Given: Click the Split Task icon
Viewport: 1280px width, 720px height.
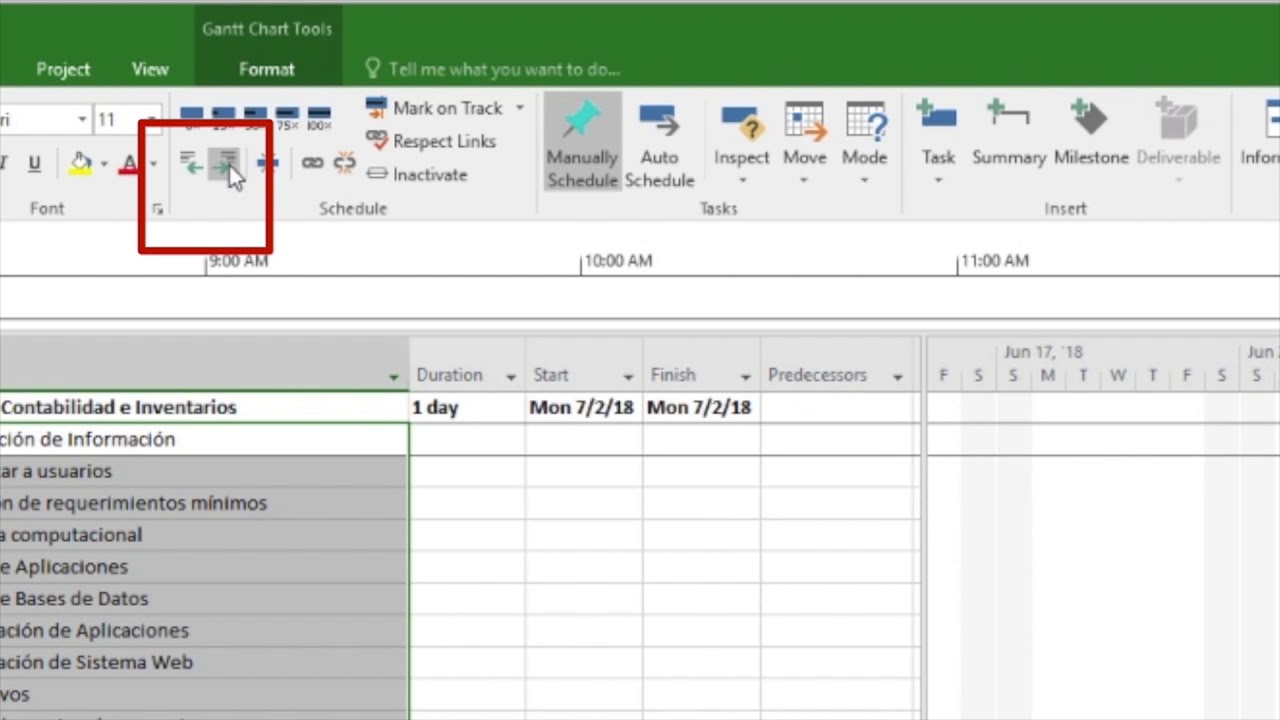Looking at the screenshot, I should coord(267,162).
